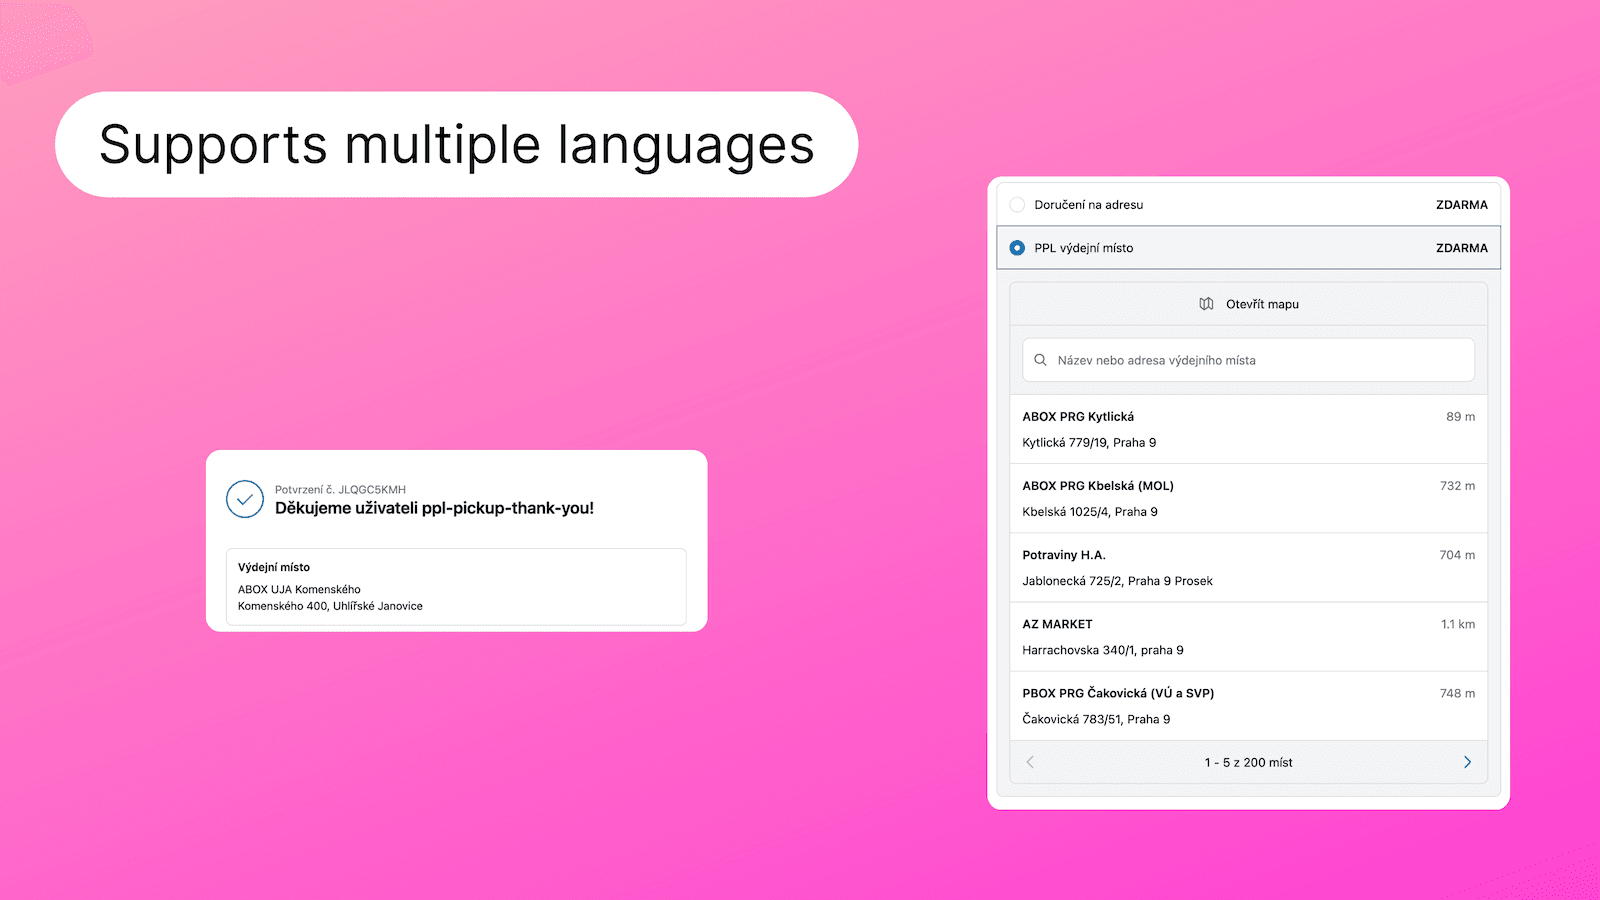Click the left chevron in the pagination bar
The image size is (1600, 900).
[1030, 761]
